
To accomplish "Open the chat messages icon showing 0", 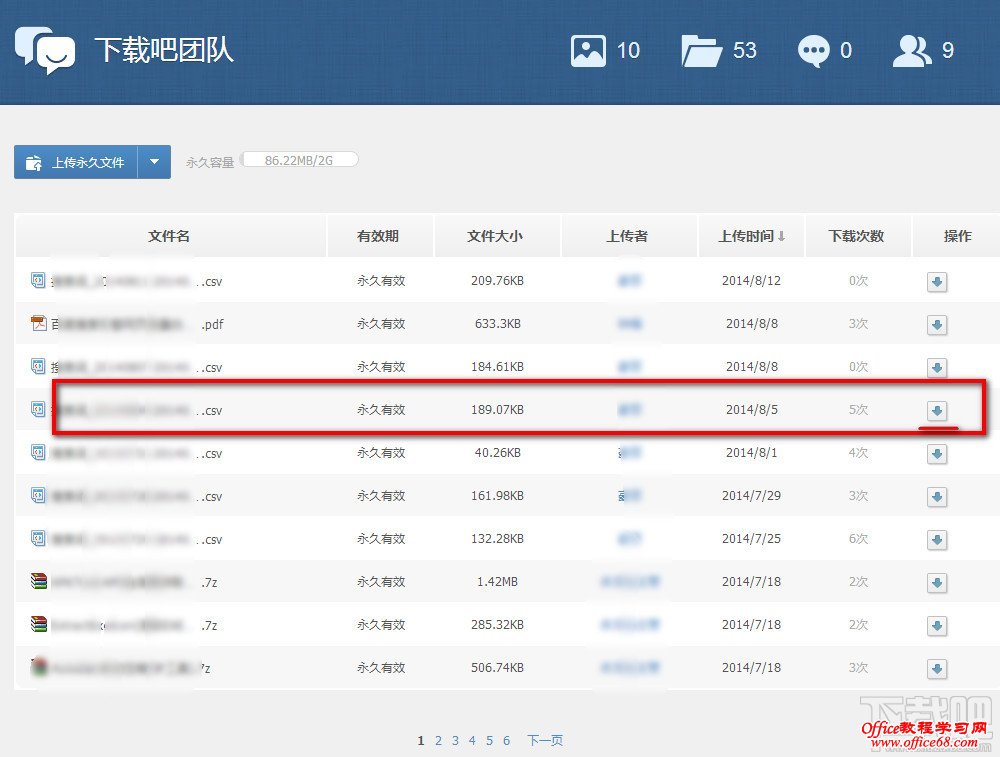I will tap(814, 51).
